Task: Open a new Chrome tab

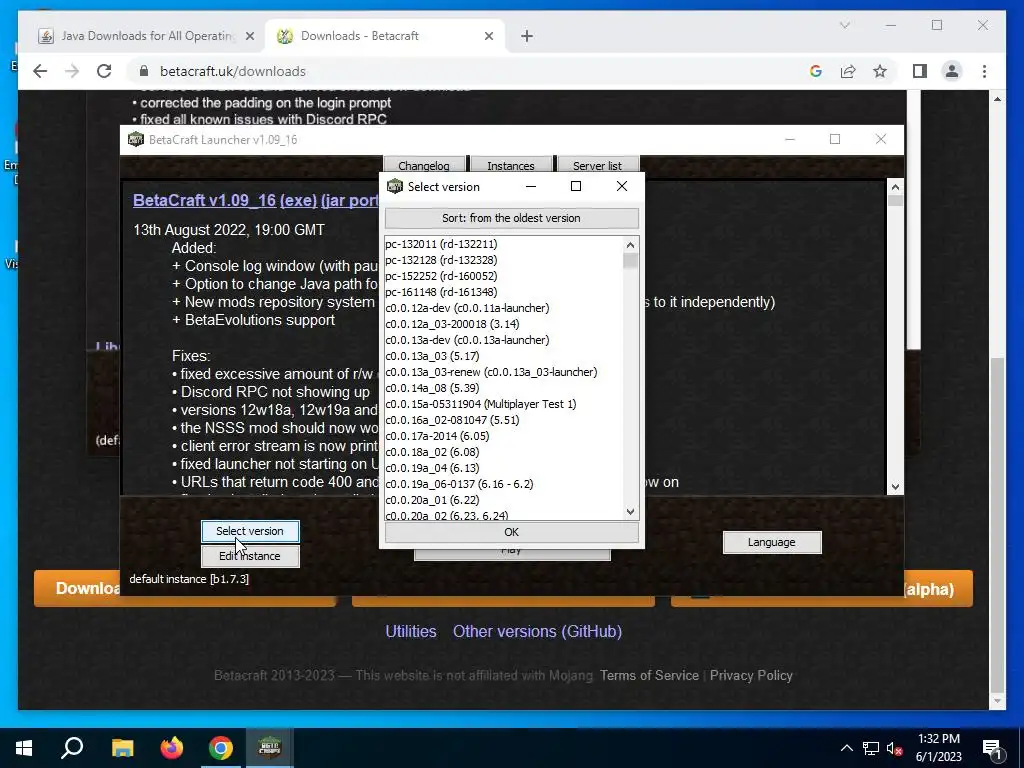Action: 527,36
